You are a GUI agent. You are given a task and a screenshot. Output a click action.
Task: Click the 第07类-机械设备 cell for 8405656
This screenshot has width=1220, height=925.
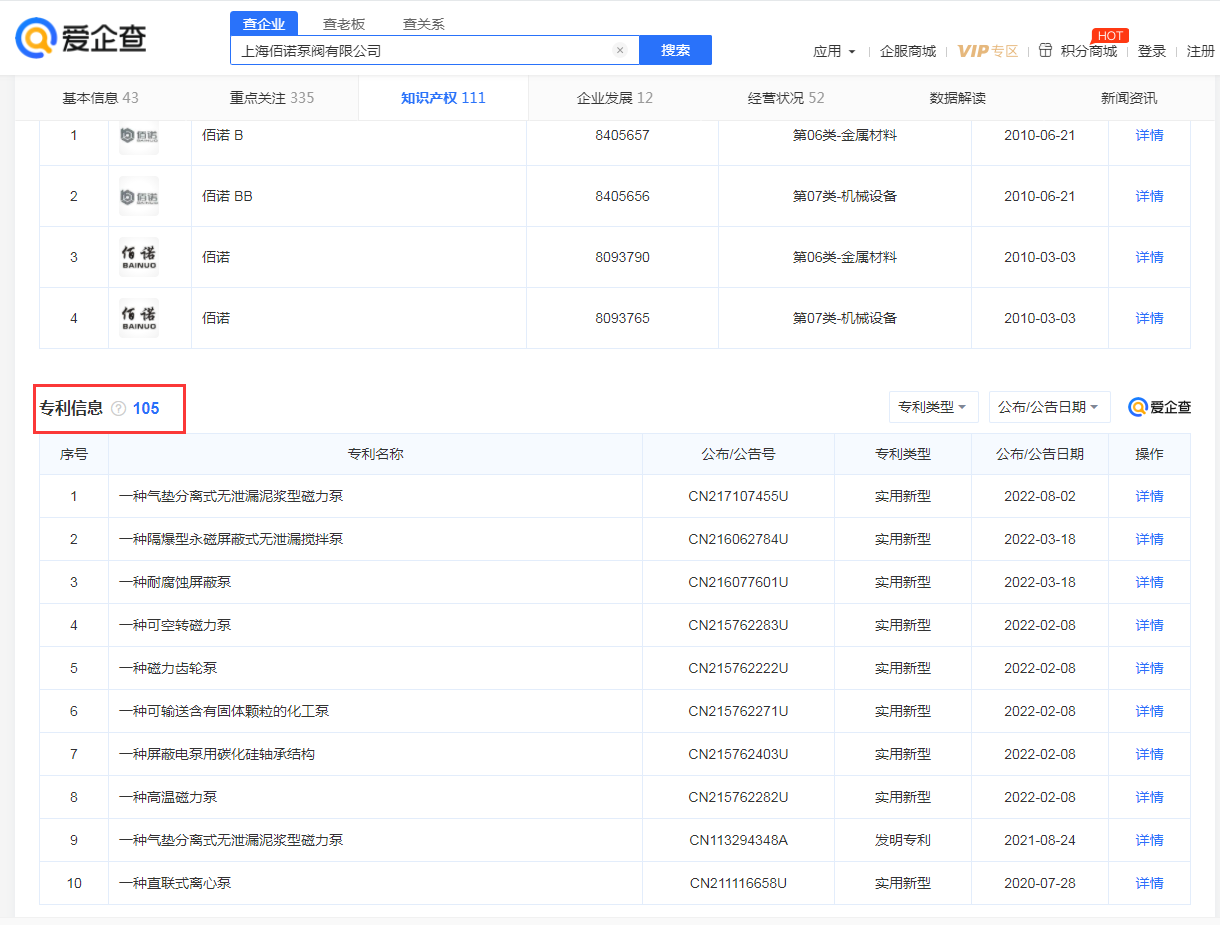pyautogui.click(x=845, y=196)
